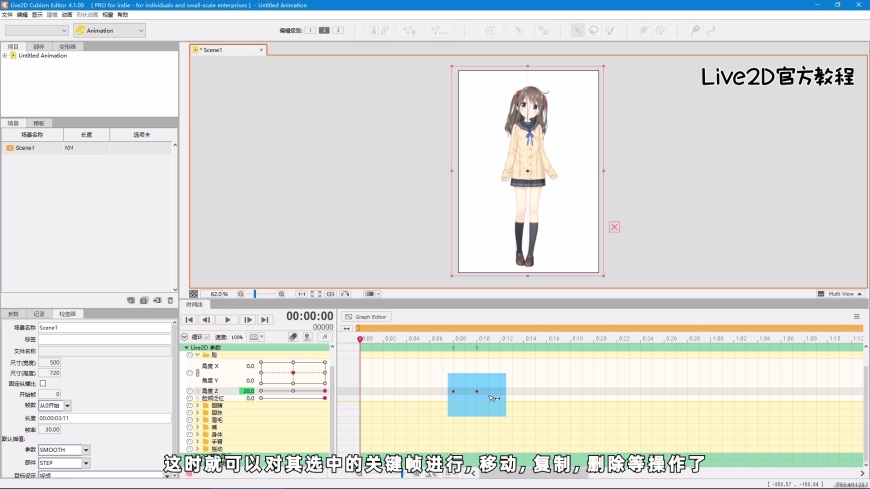This screenshot has width=870, height=489.
Task: Collapse the Live2D parameters group
Action: coord(186,347)
